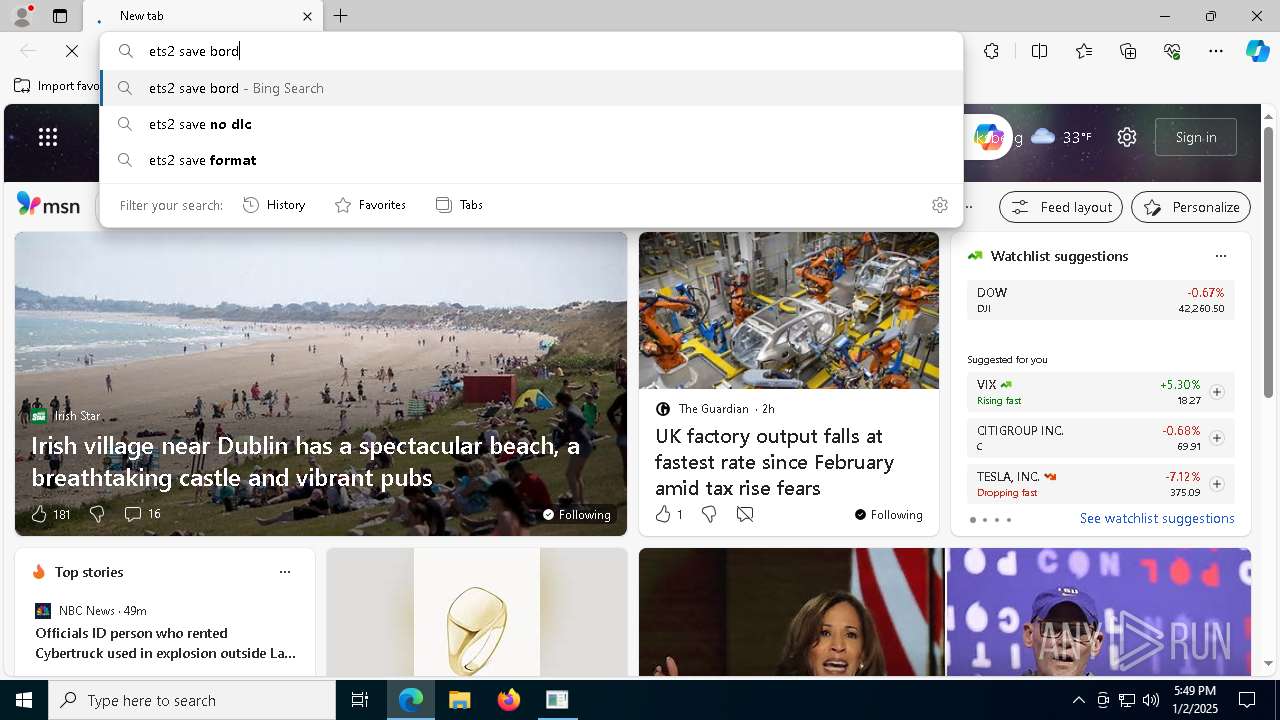
Task: Open the volume control in system tray
Action: coord(1150,700)
